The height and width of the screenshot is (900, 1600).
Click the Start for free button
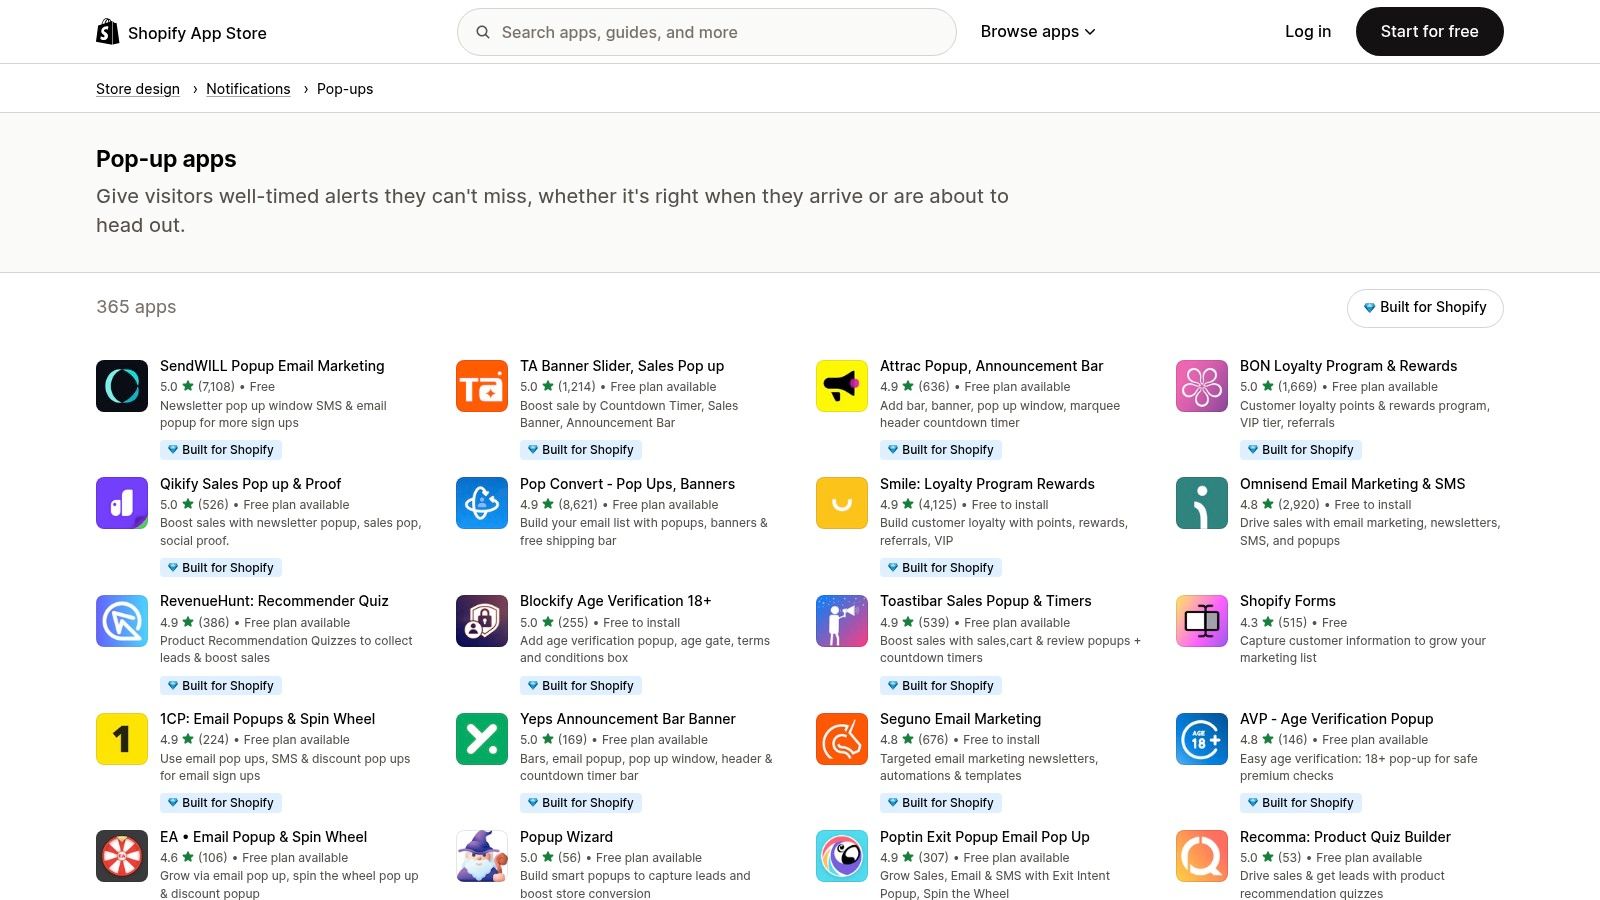point(1429,31)
